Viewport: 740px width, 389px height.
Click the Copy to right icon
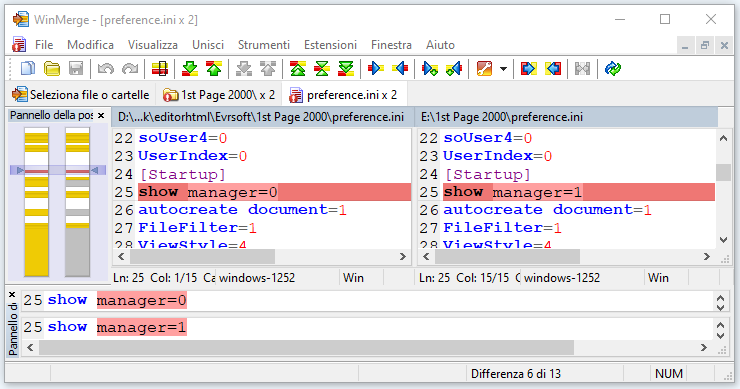[x=376, y=69]
